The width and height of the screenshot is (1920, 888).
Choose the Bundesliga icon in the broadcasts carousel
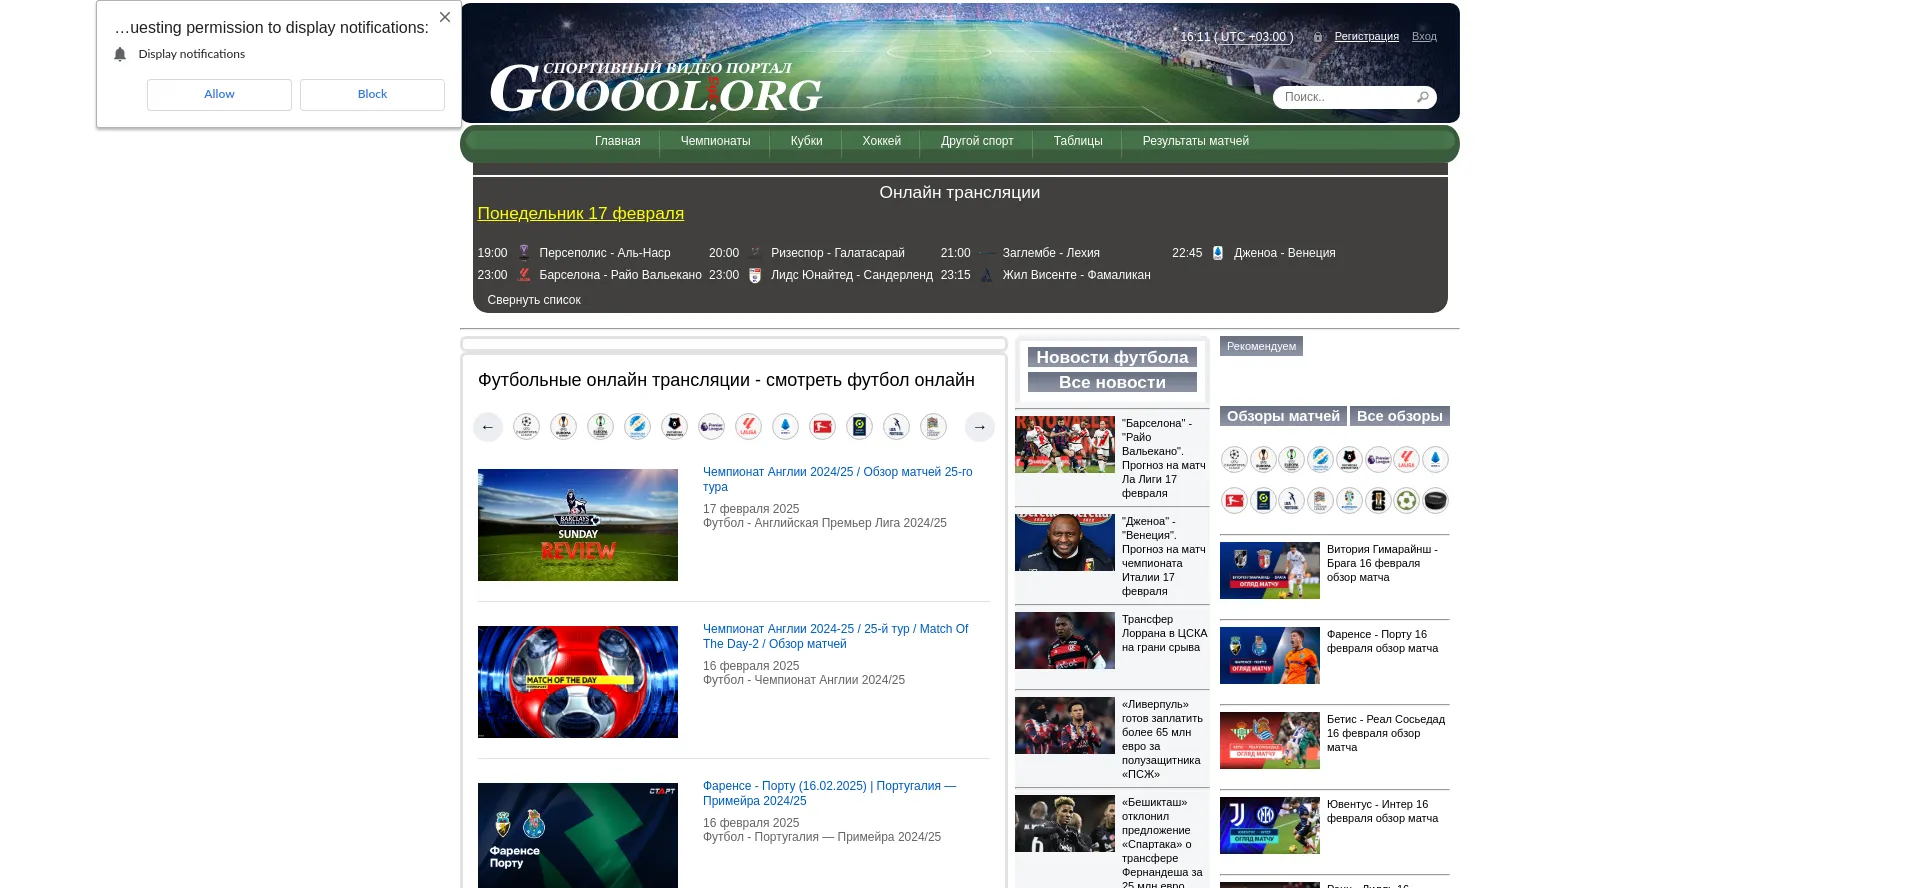pos(822,427)
